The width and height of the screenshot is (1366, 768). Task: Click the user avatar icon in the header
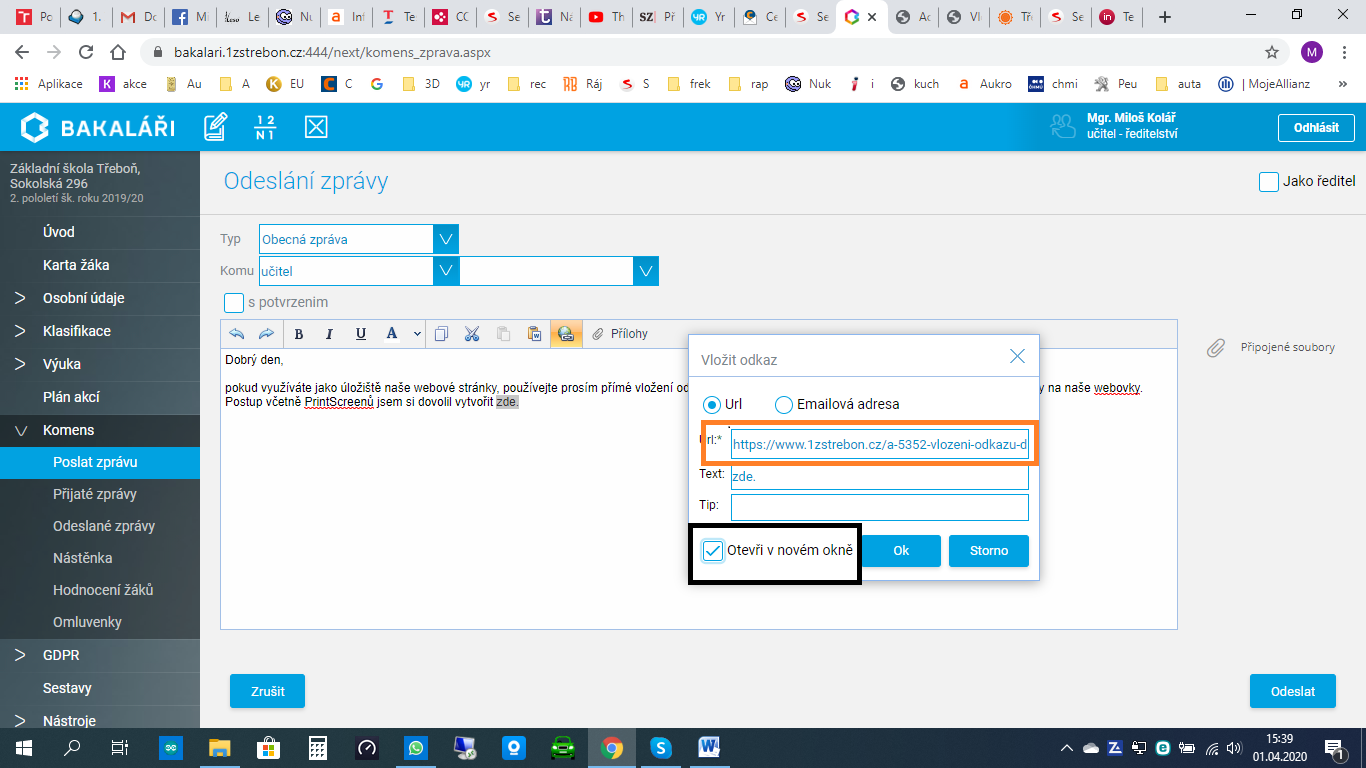(1061, 127)
